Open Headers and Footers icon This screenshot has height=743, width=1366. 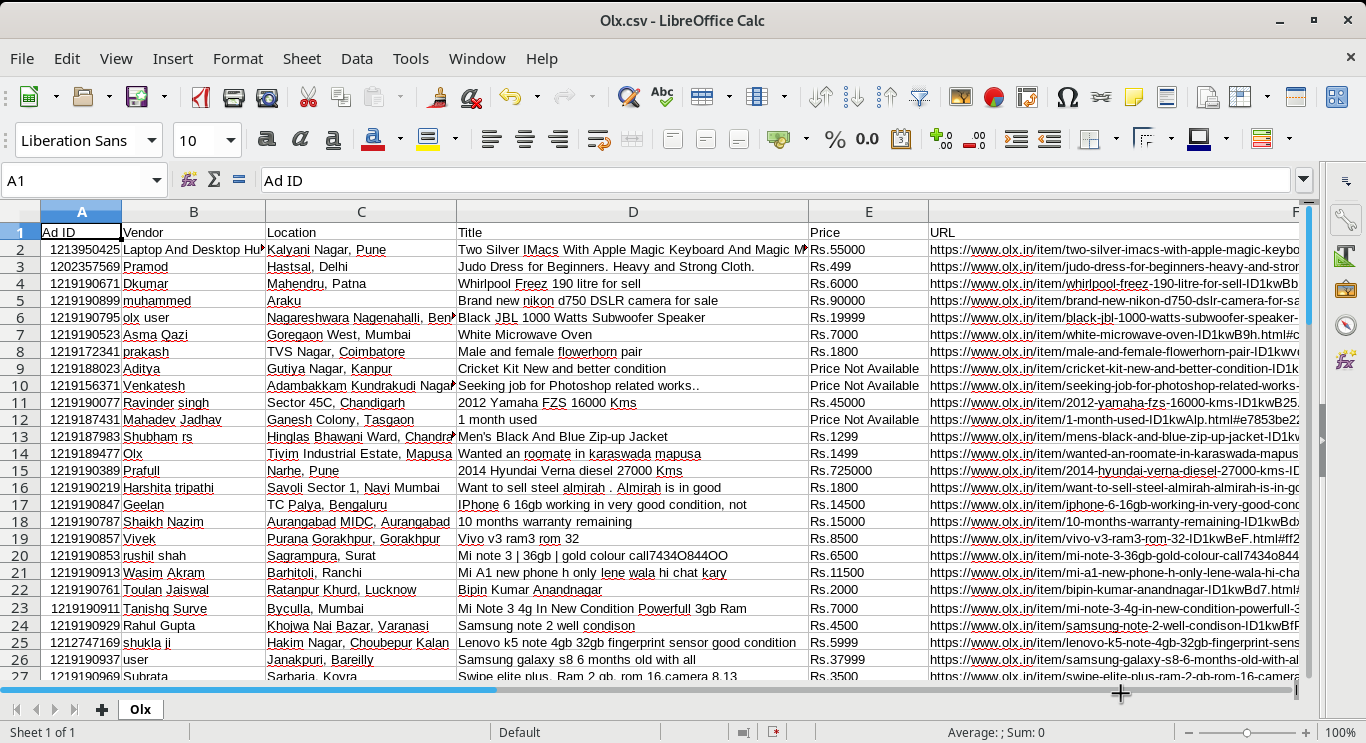[x=1167, y=97]
